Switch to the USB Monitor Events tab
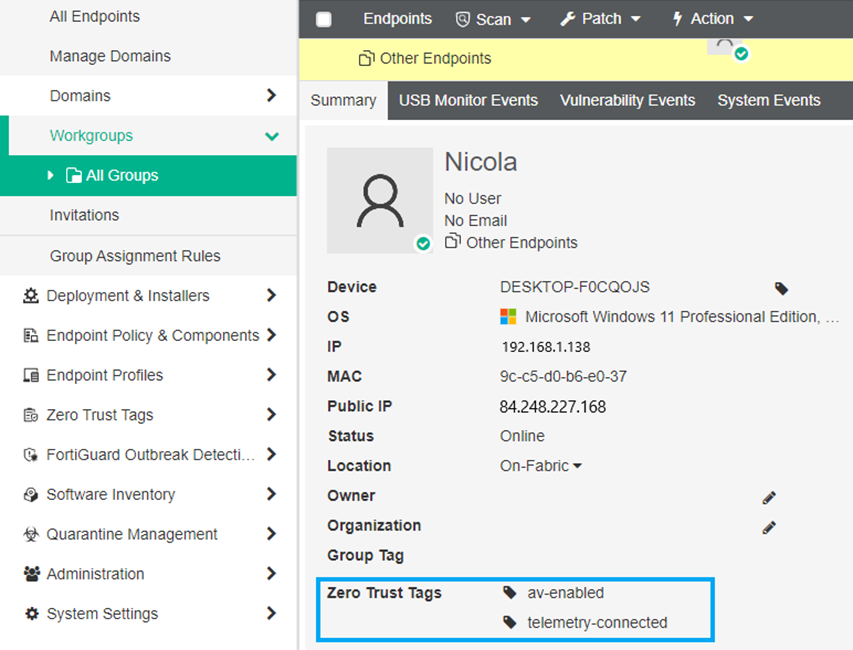853x650 pixels. coord(468,101)
